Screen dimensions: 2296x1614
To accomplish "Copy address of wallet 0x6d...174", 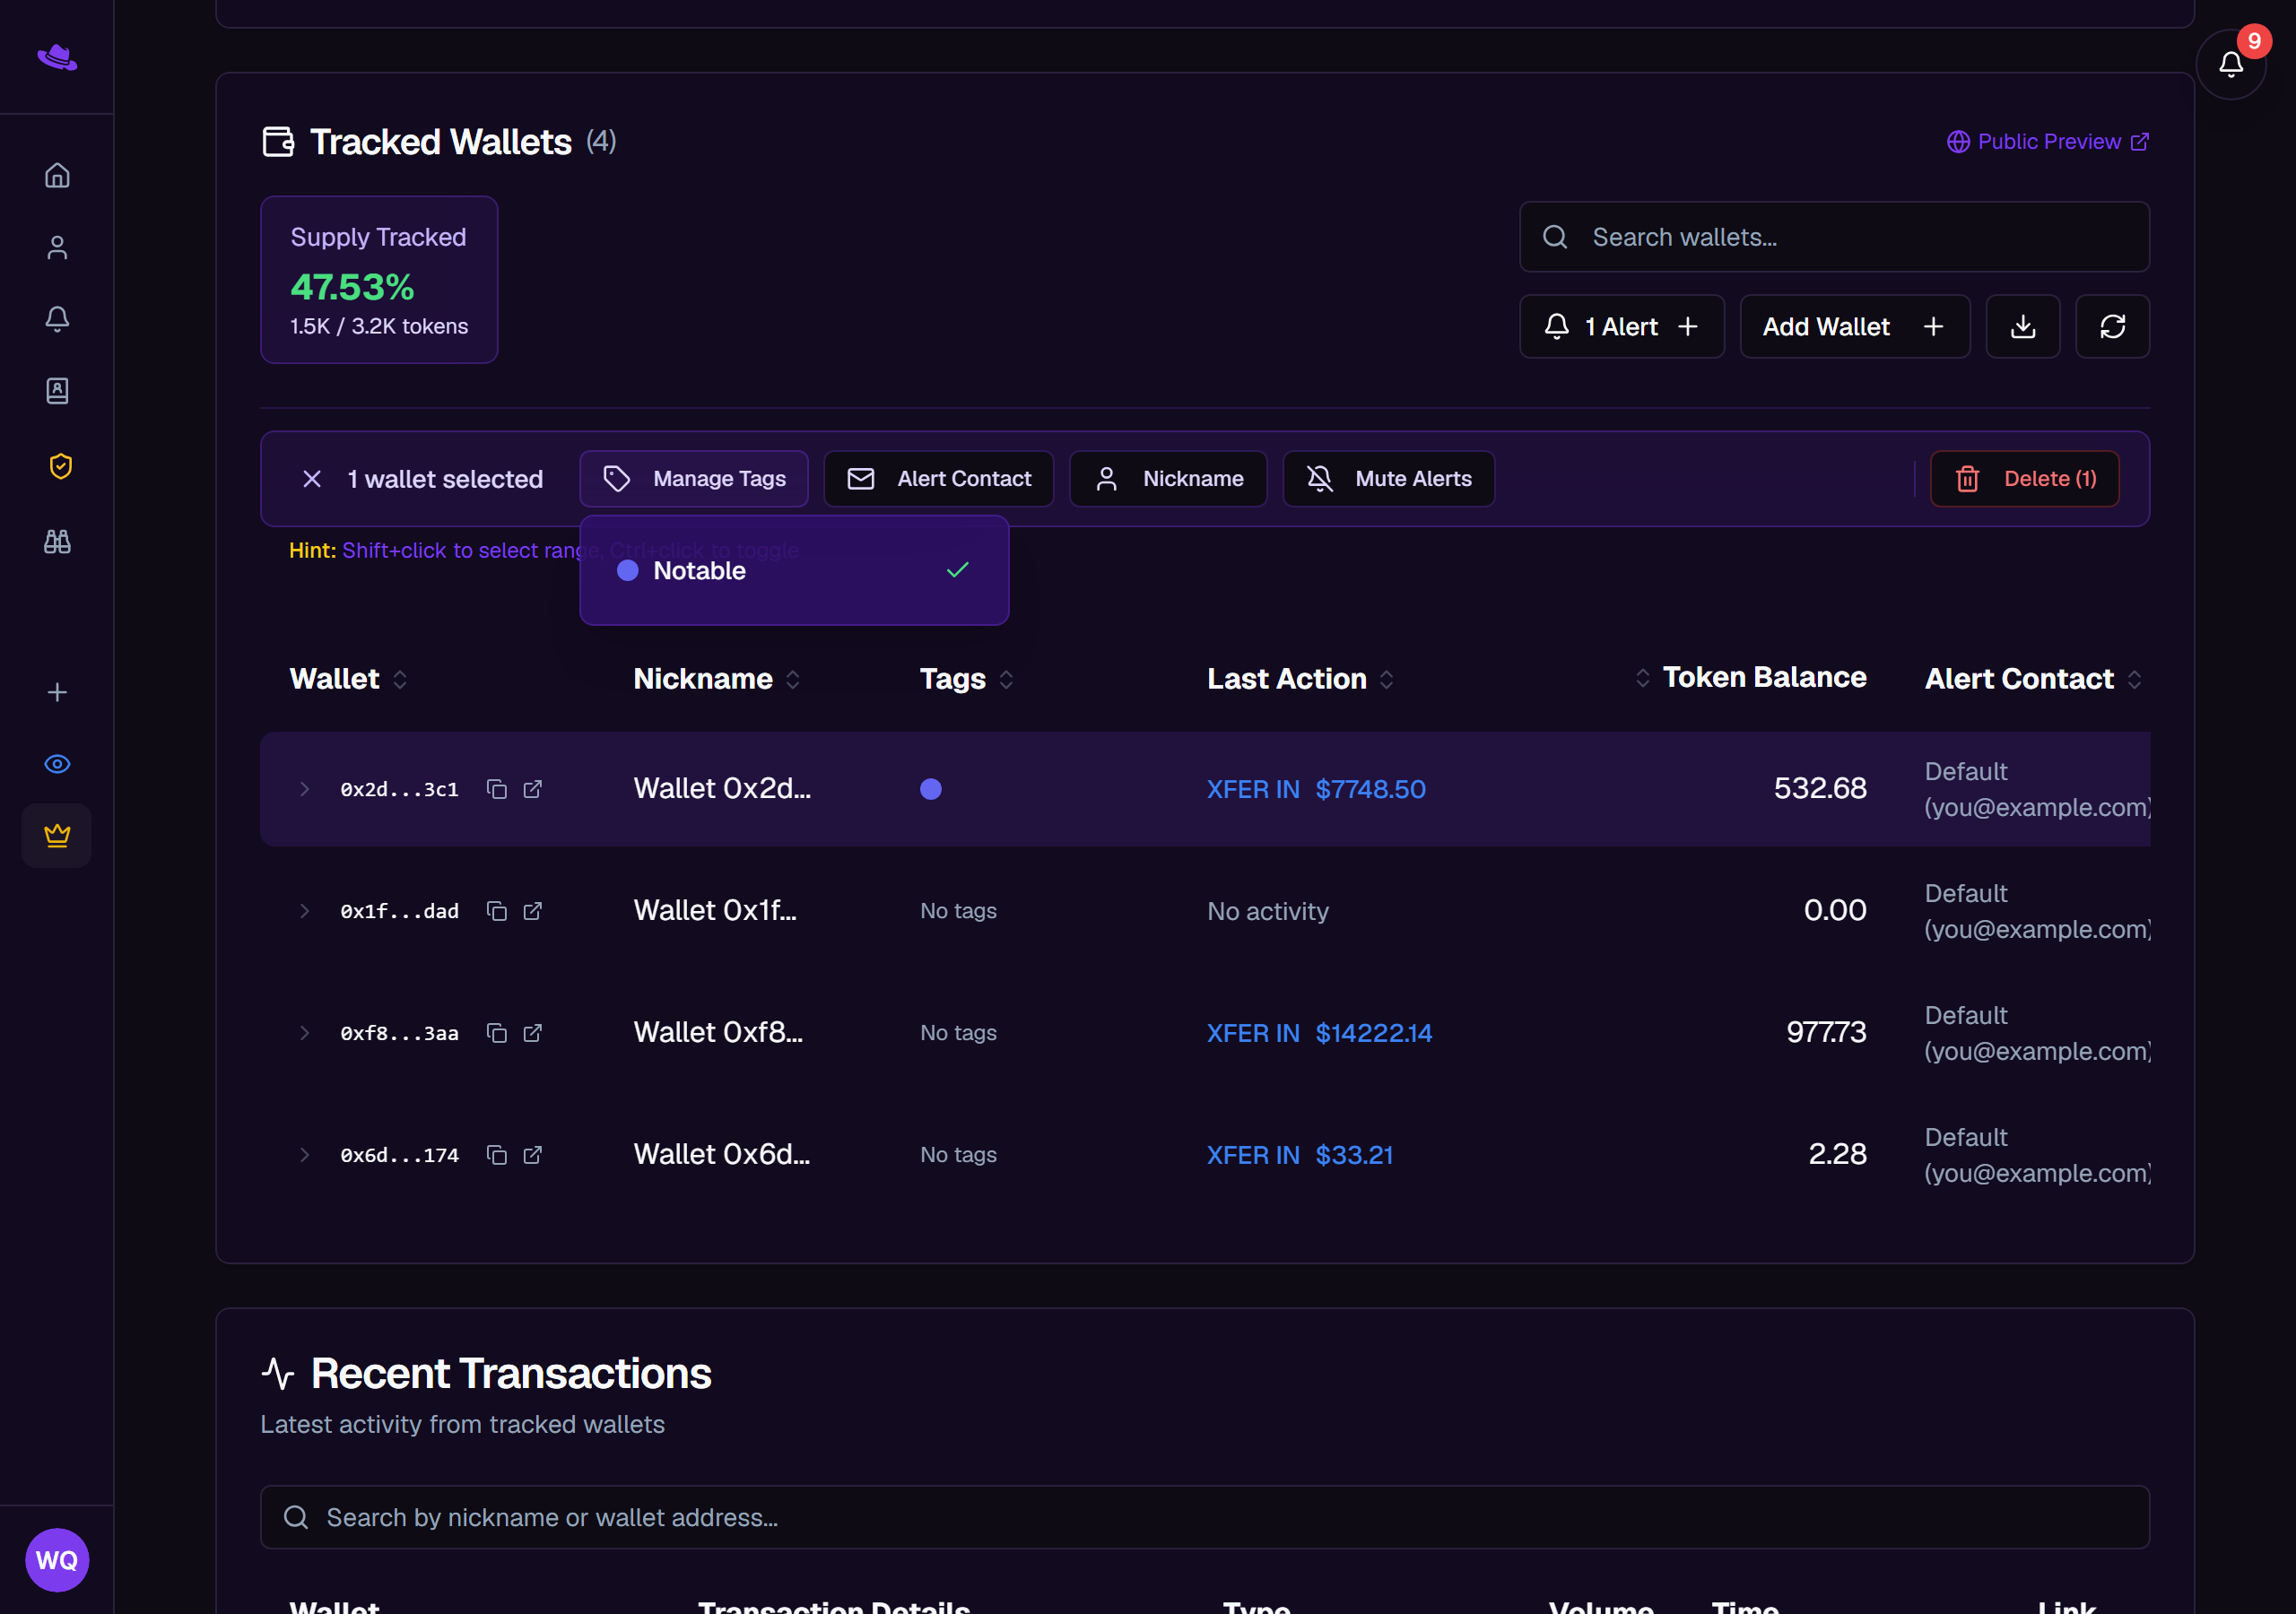I will pyautogui.click(x=496, y=1155).
